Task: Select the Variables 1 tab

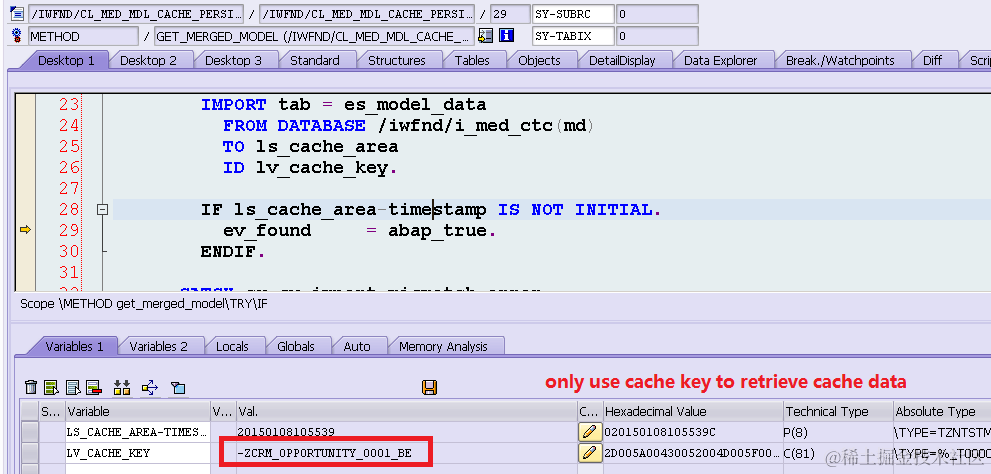Action: pyautogui.click(x=75, y=346)
